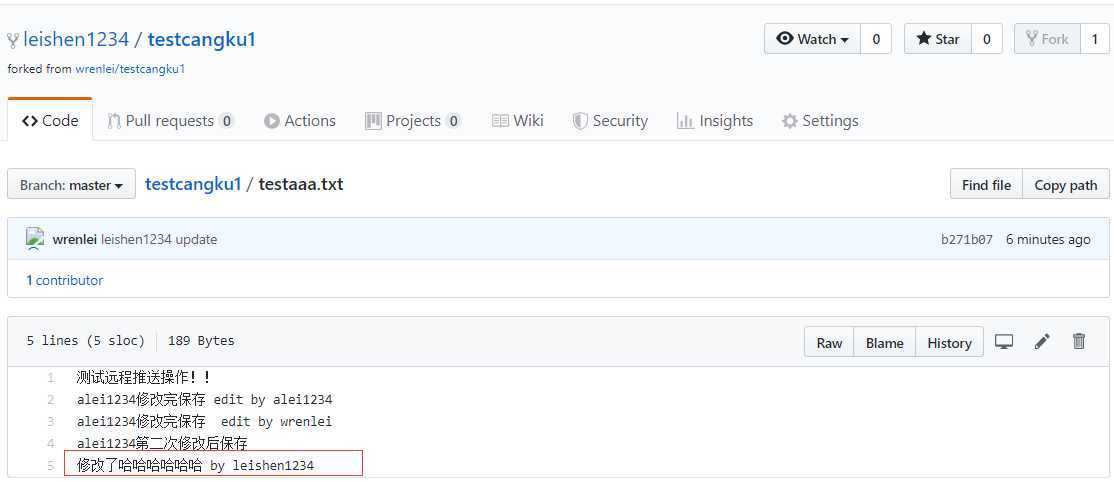Click the '6 minutes ago' timestamp

click(x=1048, y=240)
